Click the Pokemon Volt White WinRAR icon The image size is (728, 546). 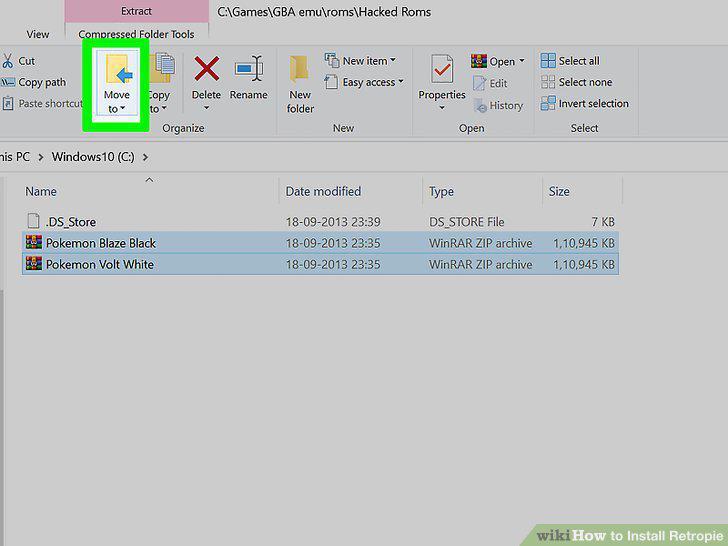point(34,263)
